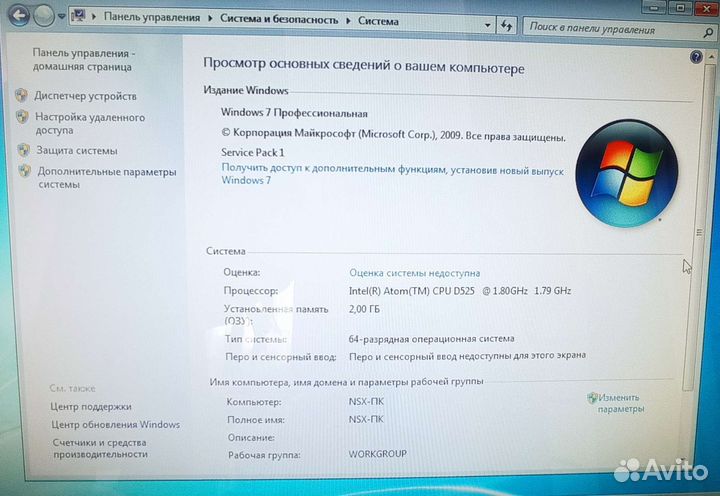Click 'Service Pack 1' text
This screenshot has height=496, width=720.
tap(253, 152)
